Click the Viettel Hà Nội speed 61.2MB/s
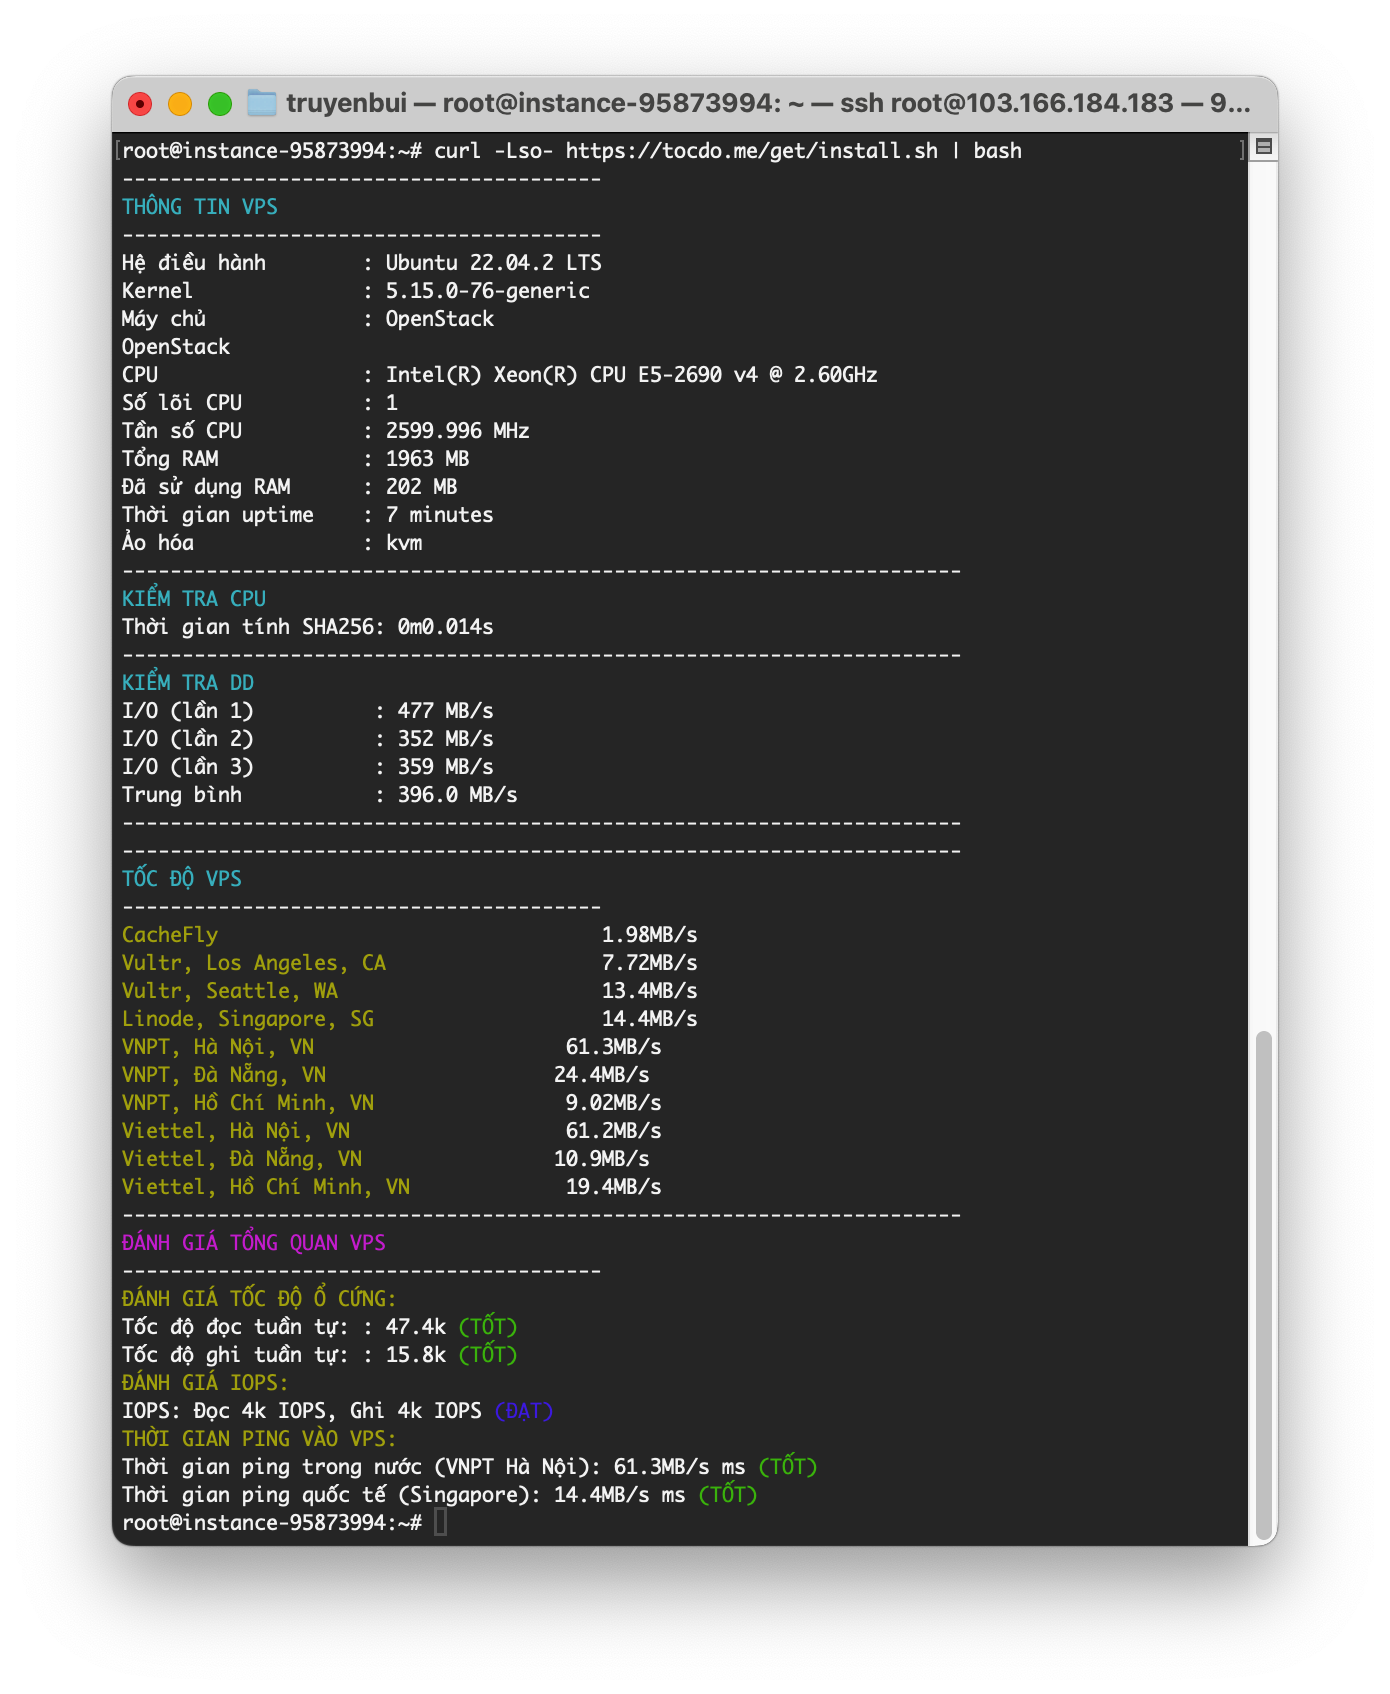 point(614,1131)
